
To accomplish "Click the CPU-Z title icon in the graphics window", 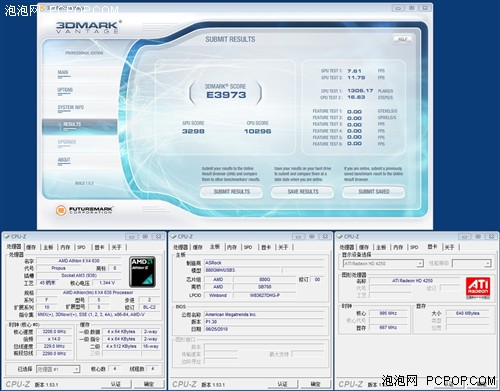I will point(340,237).
